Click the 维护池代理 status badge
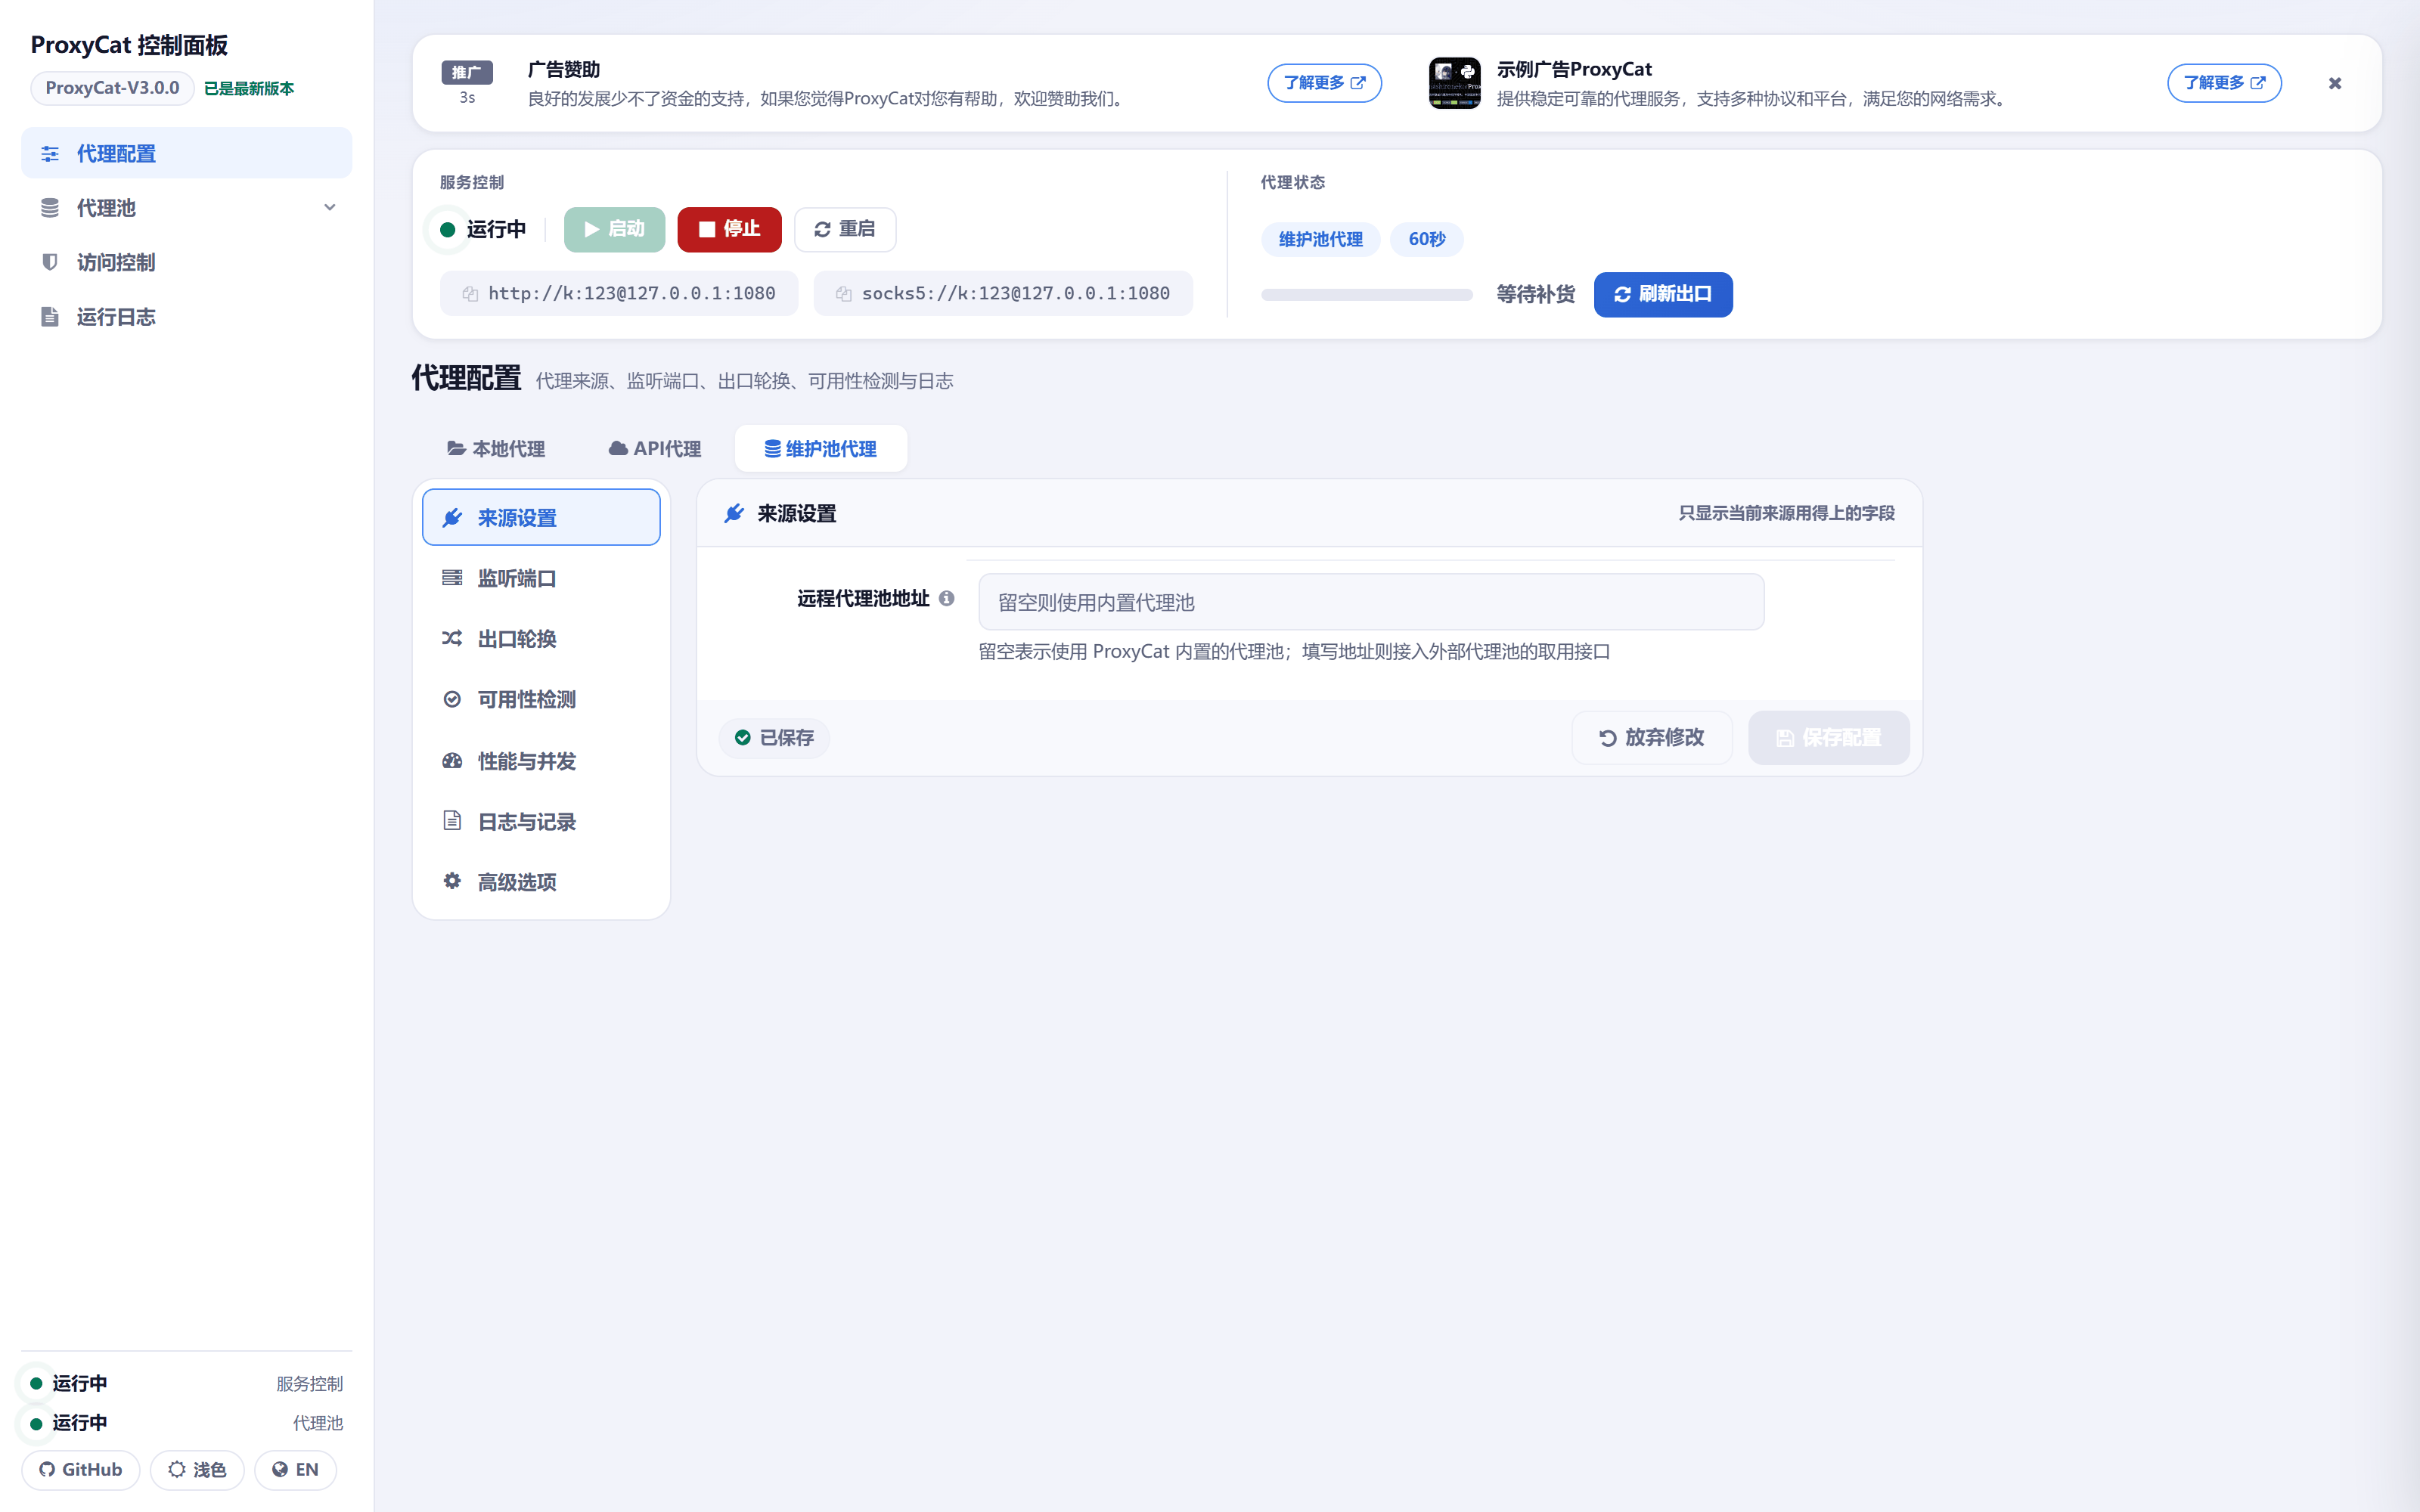This screenshot has width=2420, height=1512. point(1320,239)
